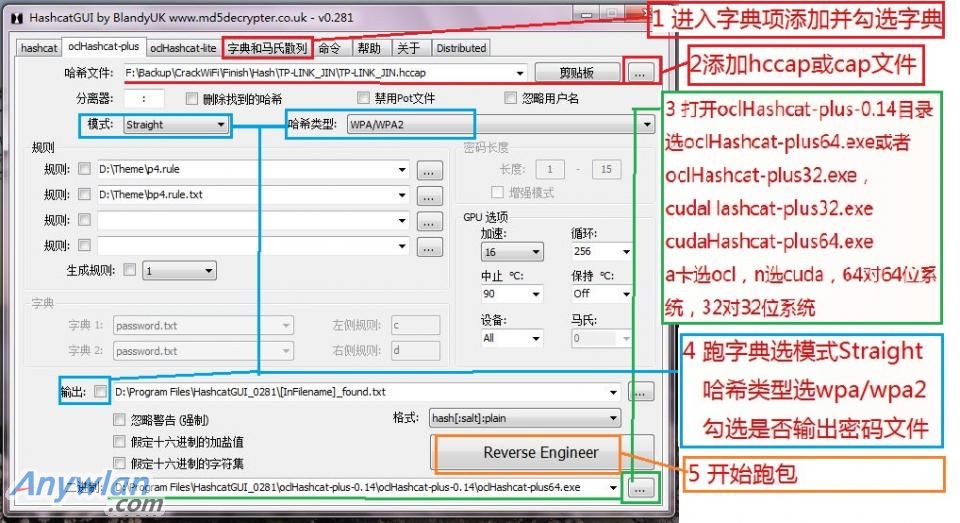Toggle the fourth empty rule checkbox

(x=84, y=245)
